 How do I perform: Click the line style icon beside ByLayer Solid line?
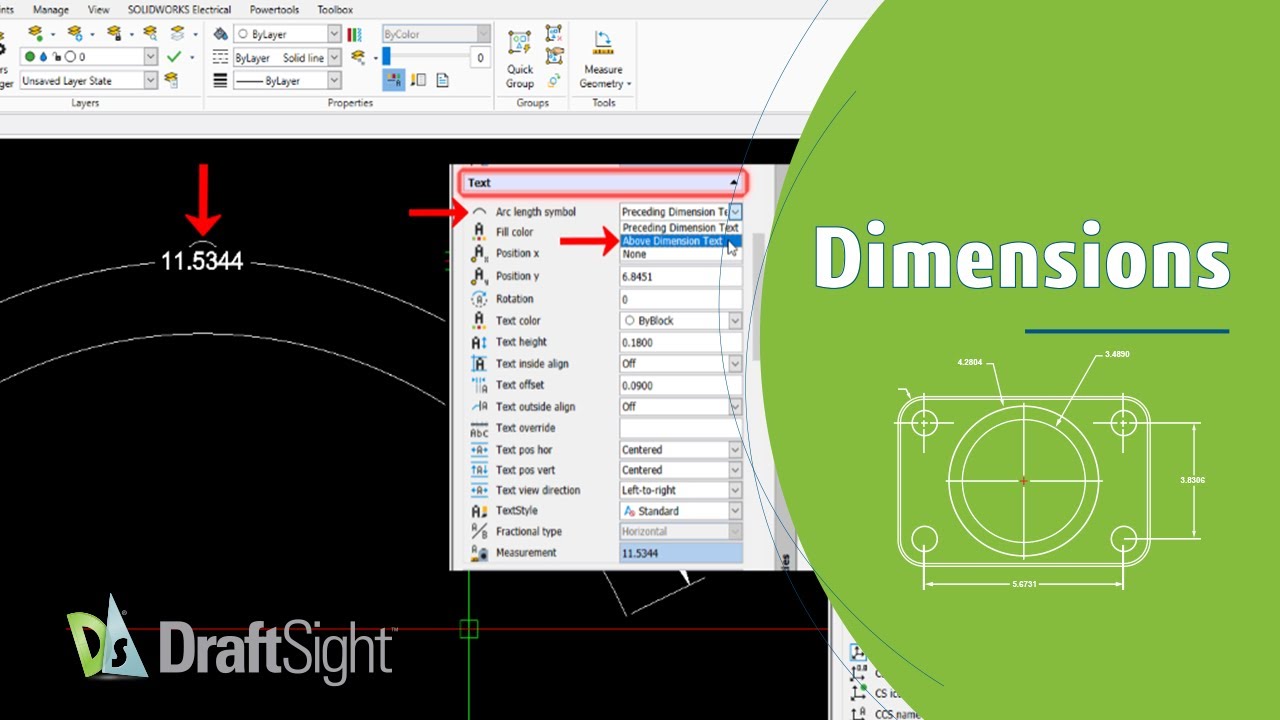click(x=221, y=58)
